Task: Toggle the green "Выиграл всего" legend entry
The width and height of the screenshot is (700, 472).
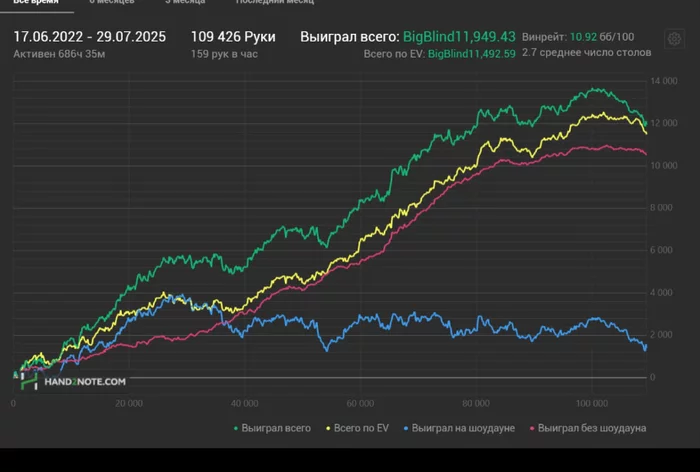Action: (272, 428)
